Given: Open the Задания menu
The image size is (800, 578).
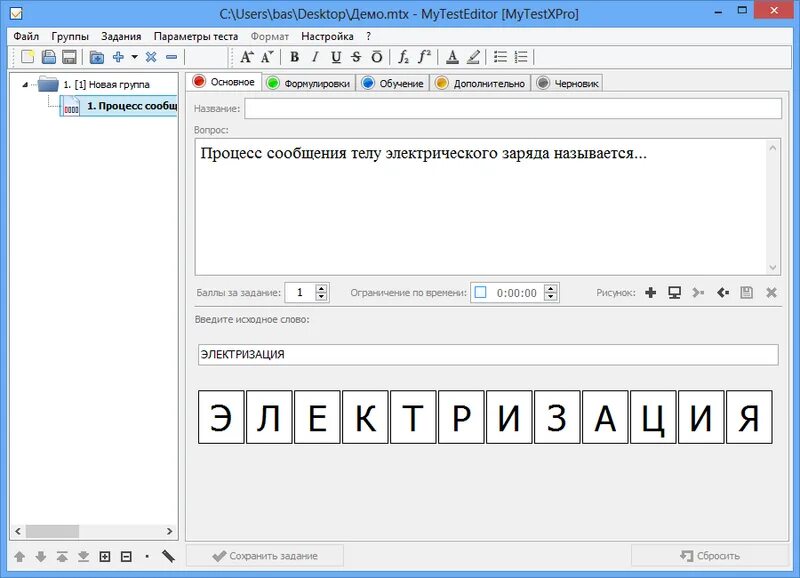Looking at the screenshot, I should coord(121,36).
